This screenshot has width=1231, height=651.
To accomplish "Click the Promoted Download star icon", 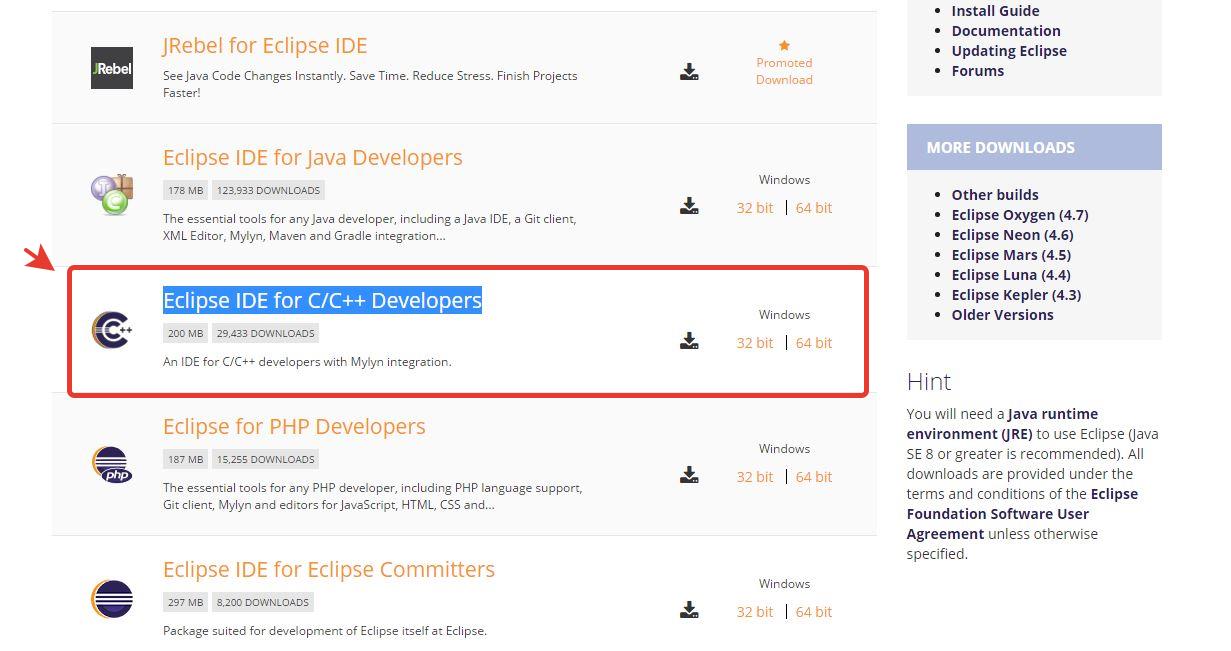I will pos(784,45).
